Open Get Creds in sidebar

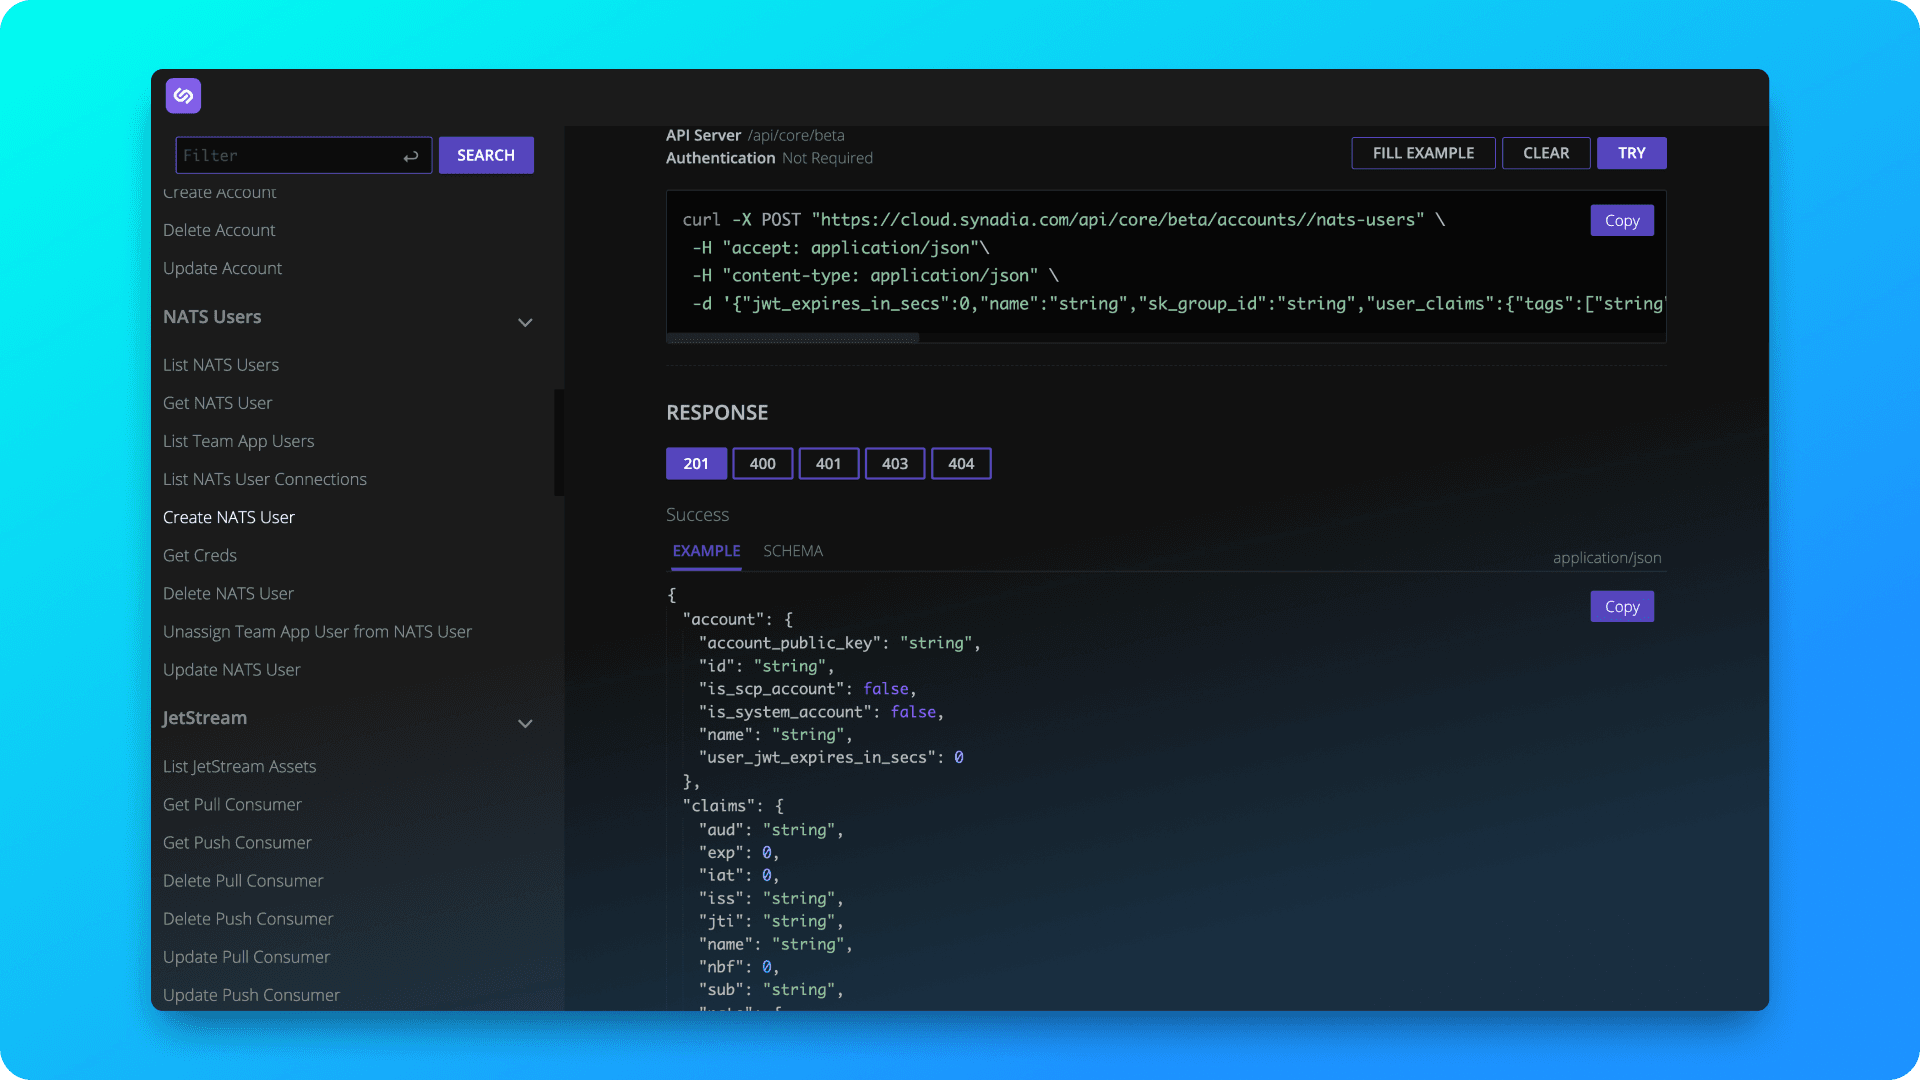200,555
